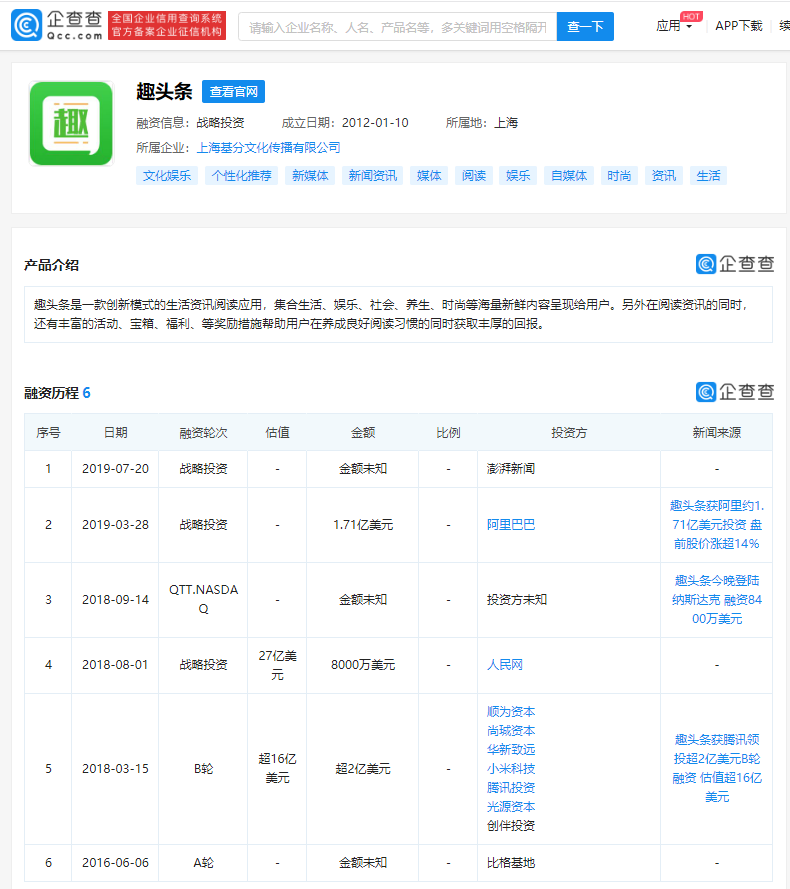Choose the 新媒体 tag
Screen dimensions: 790x889
point(310,176)
